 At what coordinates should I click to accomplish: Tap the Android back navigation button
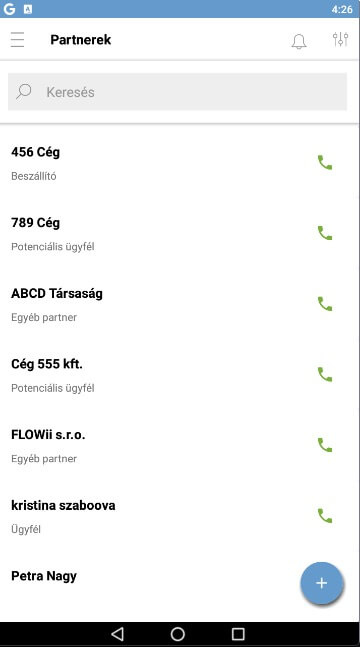[118, 634]
